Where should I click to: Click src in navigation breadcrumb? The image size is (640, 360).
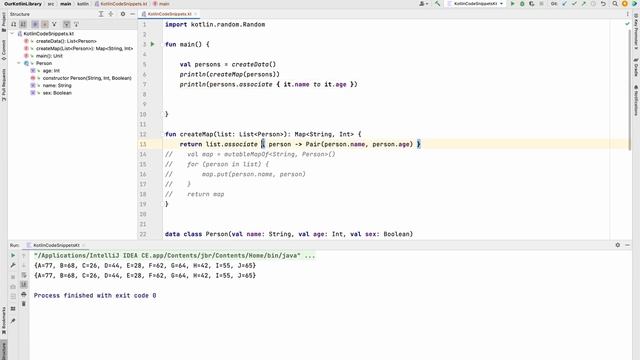point(51,4)
